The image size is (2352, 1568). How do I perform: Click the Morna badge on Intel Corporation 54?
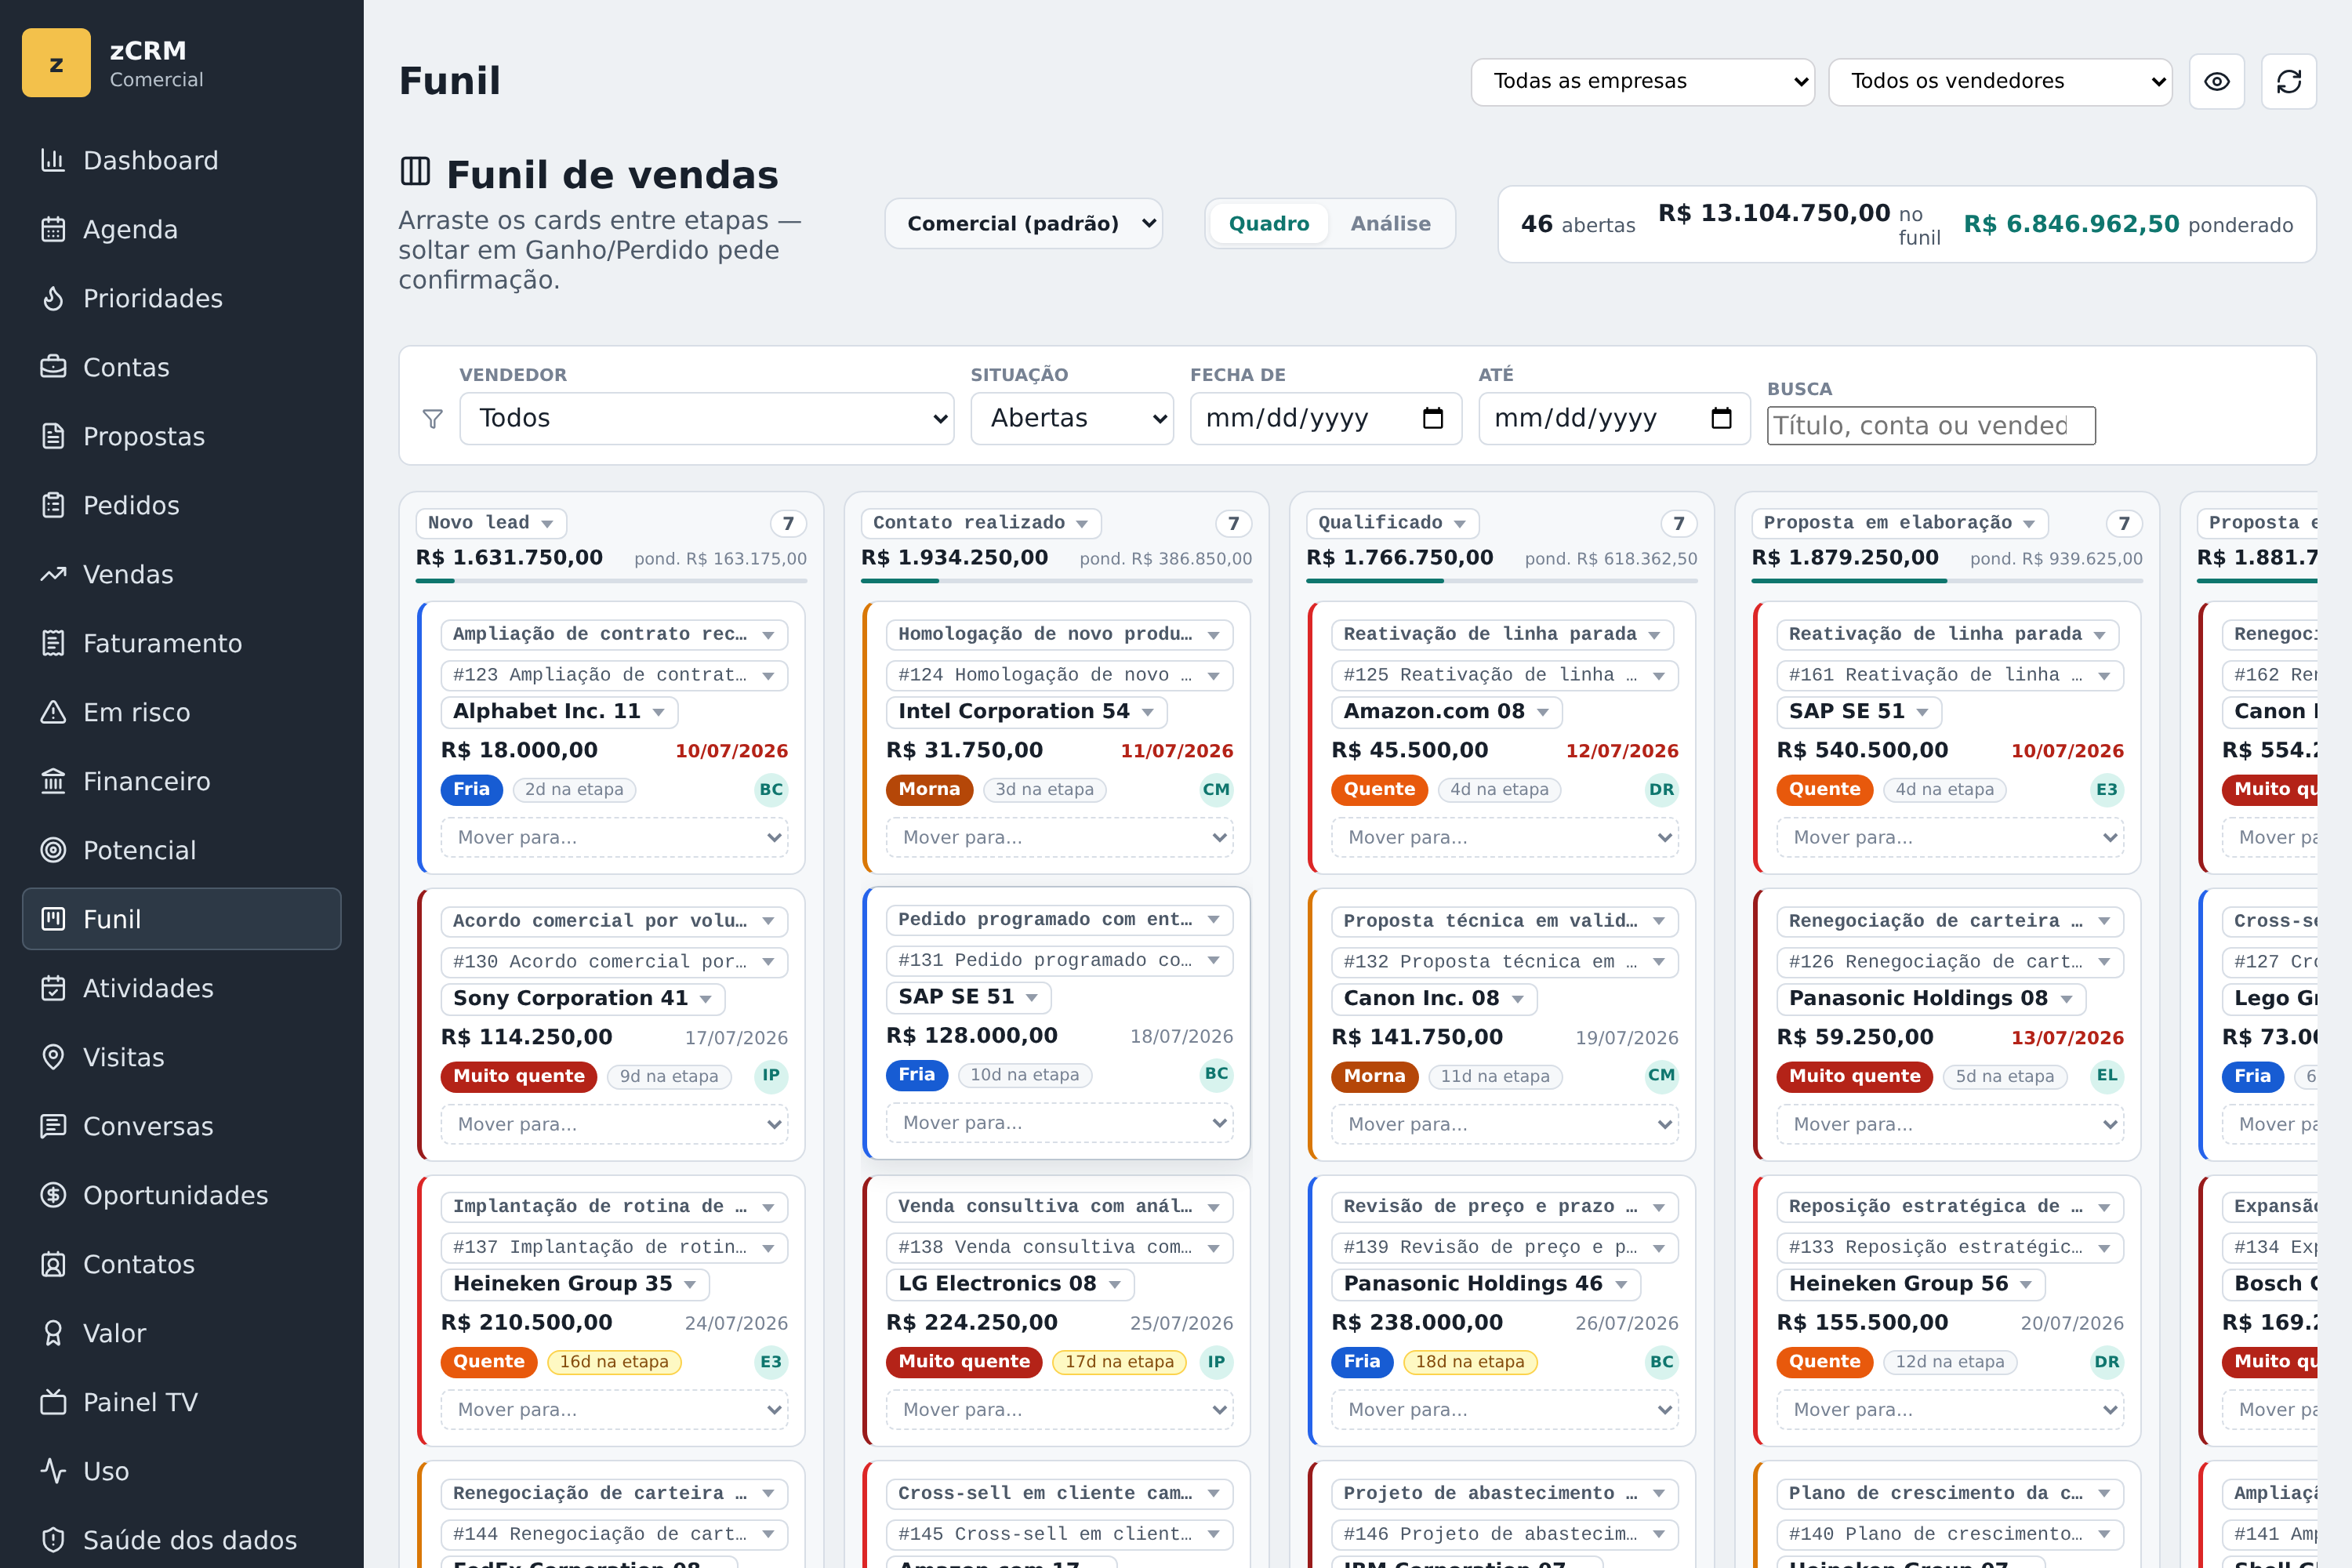(929, 789)
